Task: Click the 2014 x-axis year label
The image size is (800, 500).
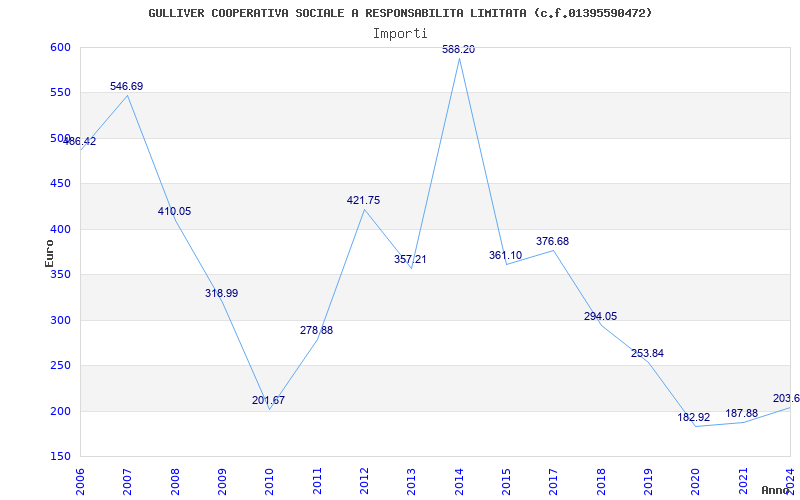Action: [x=459, y=481]
